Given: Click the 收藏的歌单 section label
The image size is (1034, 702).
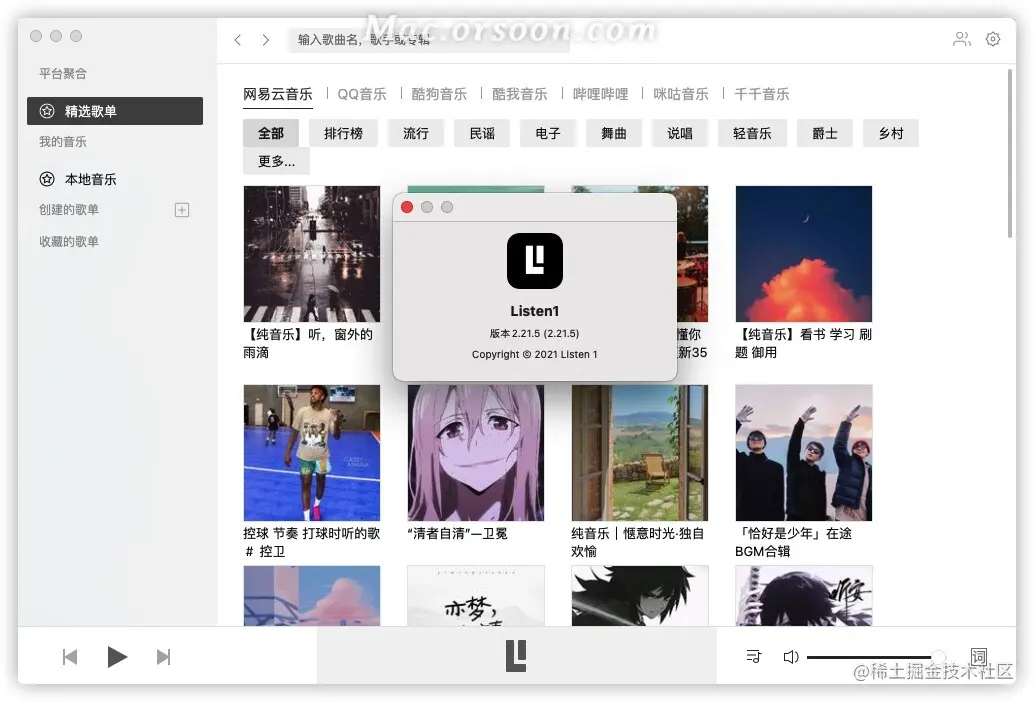Looking at the screenshot, I should [69, 241].
